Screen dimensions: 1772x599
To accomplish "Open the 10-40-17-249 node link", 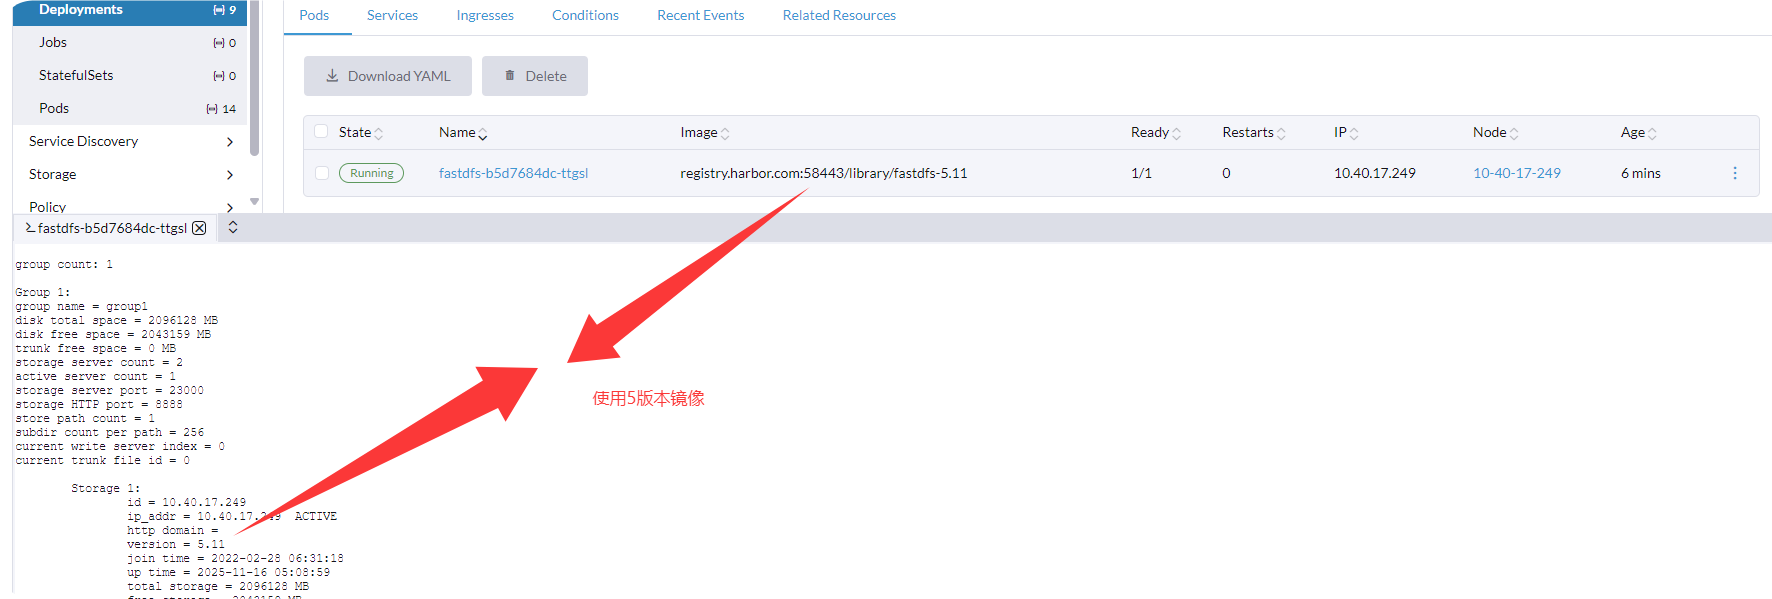I will coord(1517,173).
